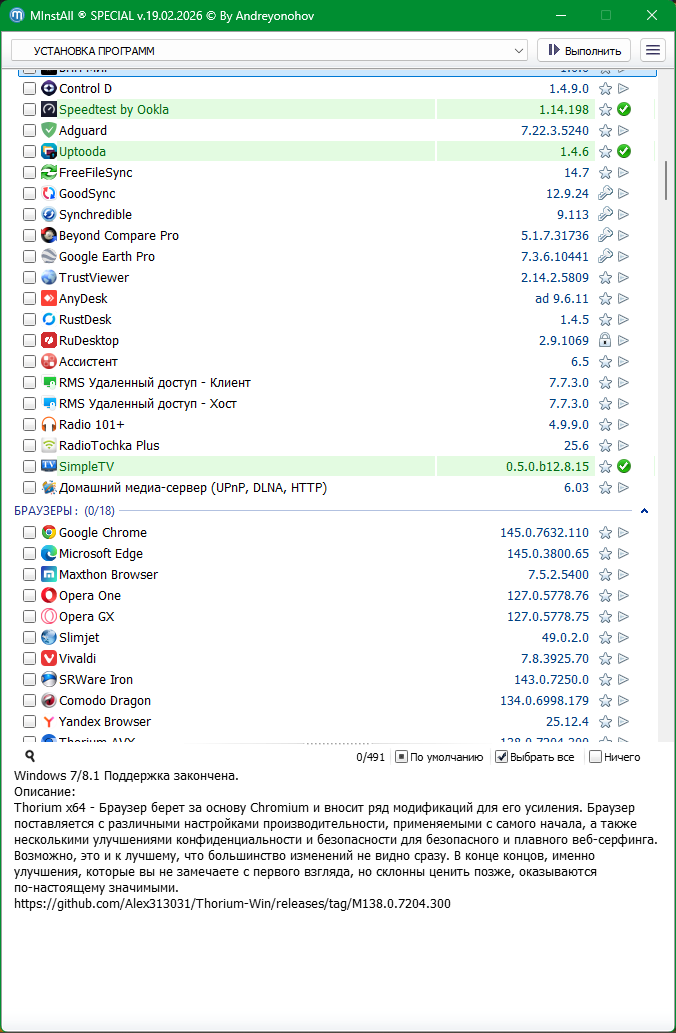Viewport: 676px width, 1033px height.
Task: Toggle the 'Выбрать все' checkbox
Action: click(502, 757)
